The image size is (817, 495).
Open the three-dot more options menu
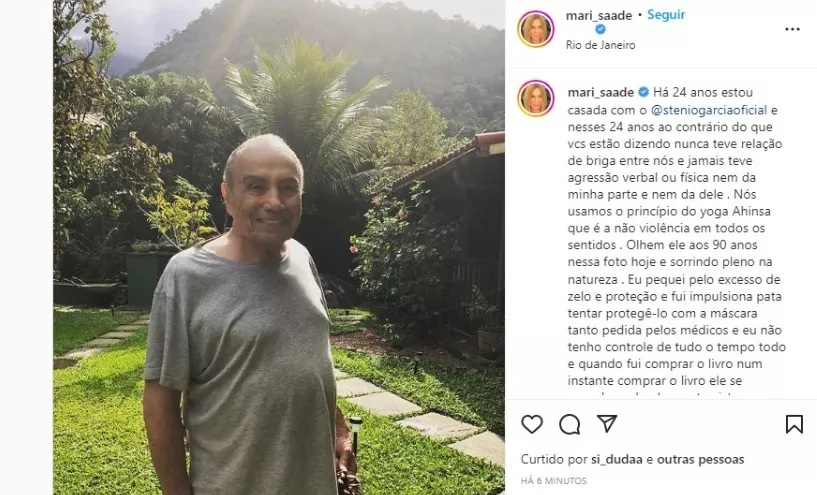[792, 29]
